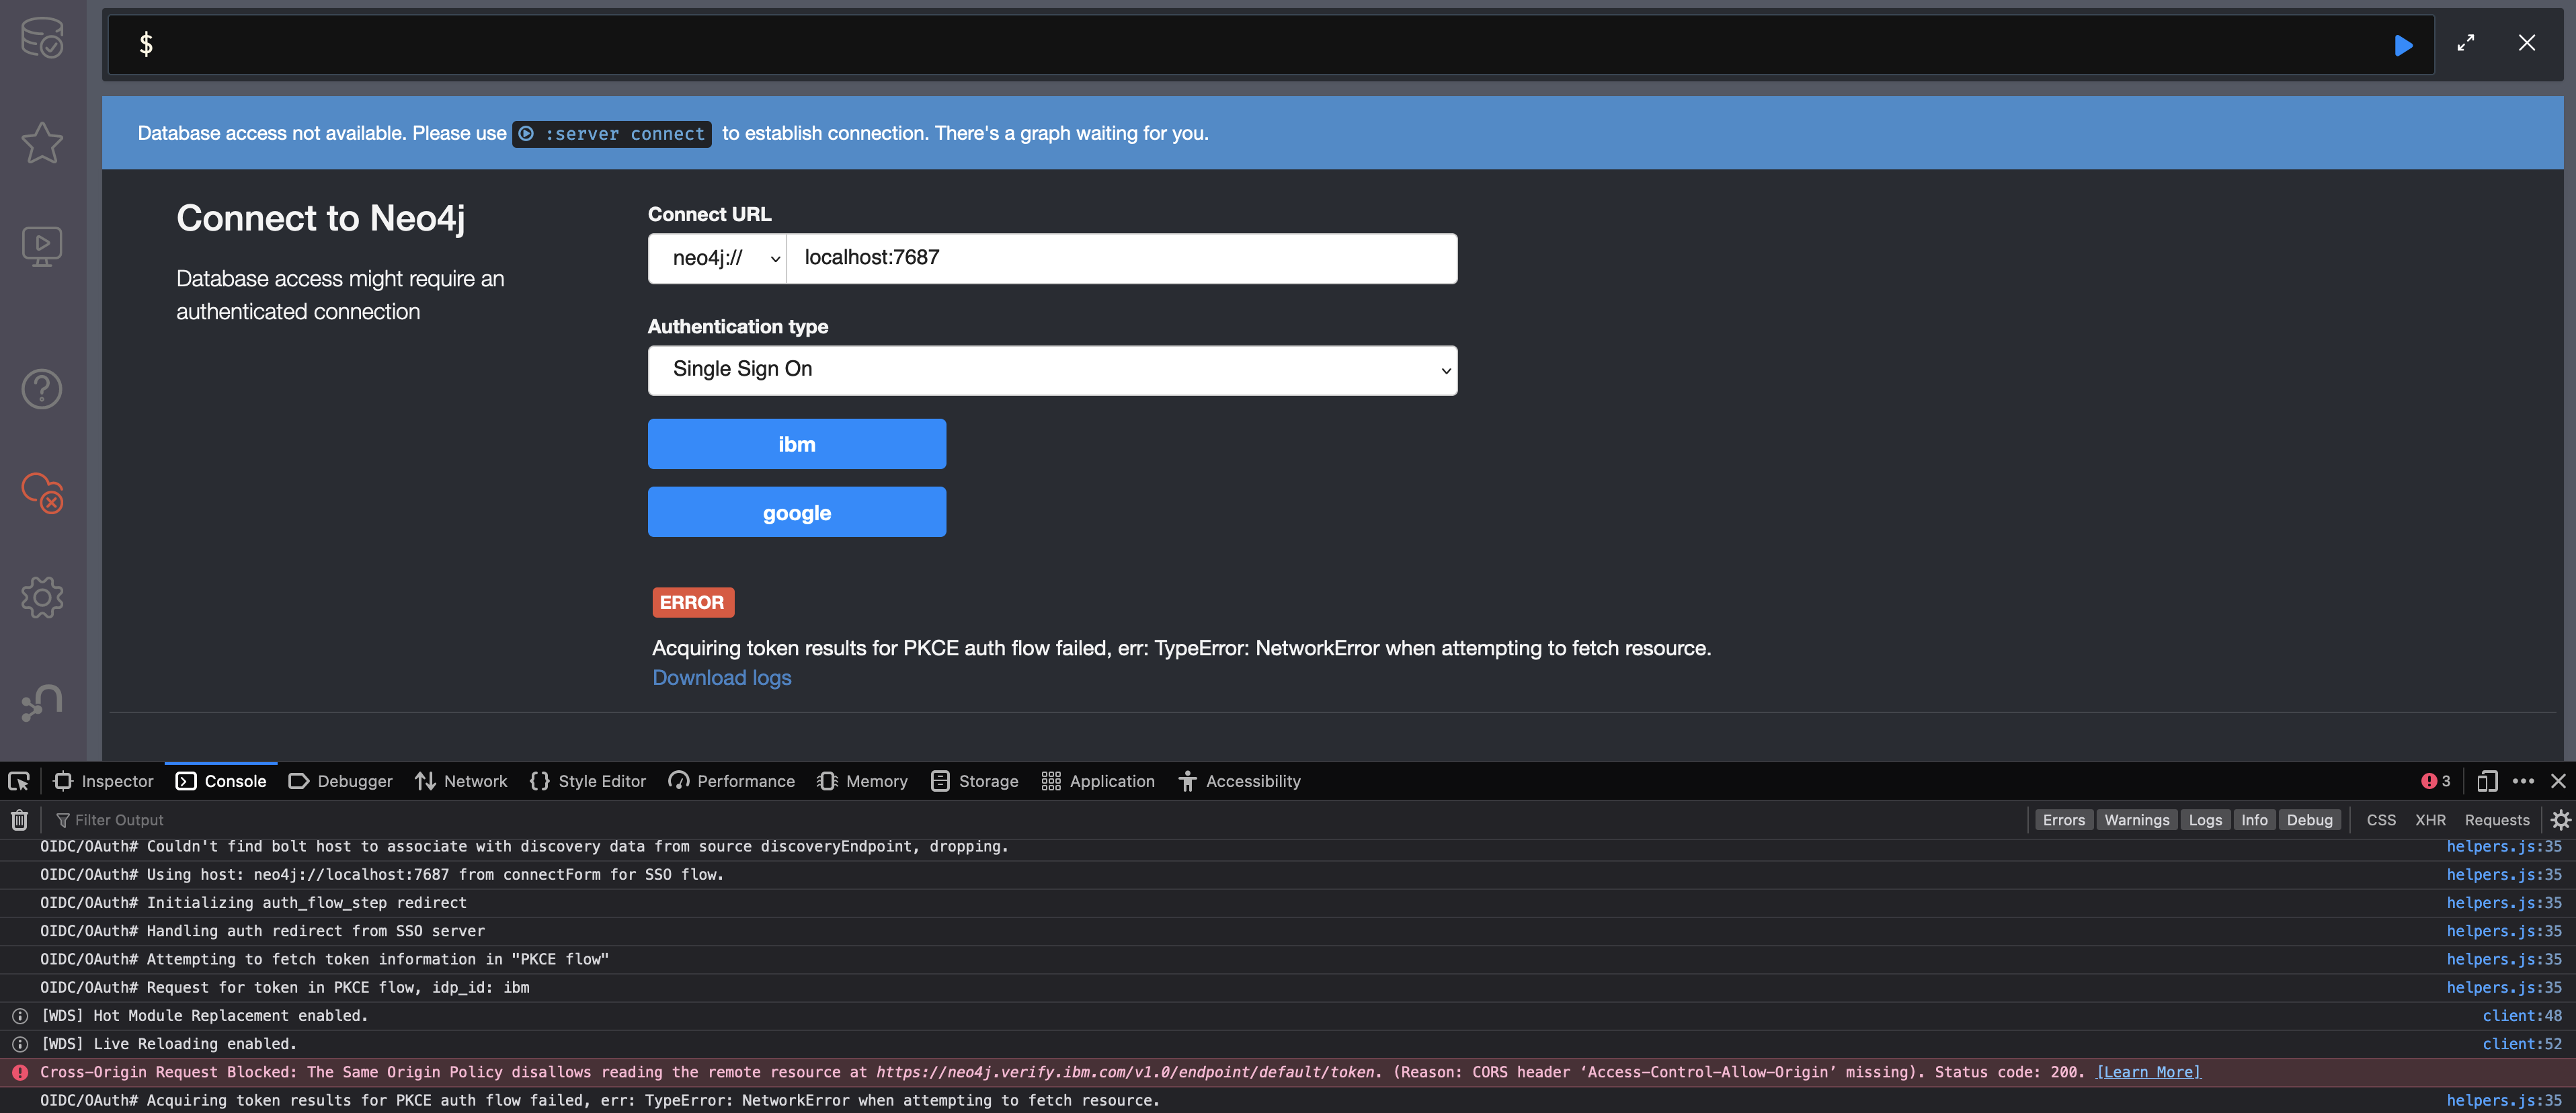Open the neo4j:// protocol dropdown
2576x1113 pixels.
coord(717,258)
